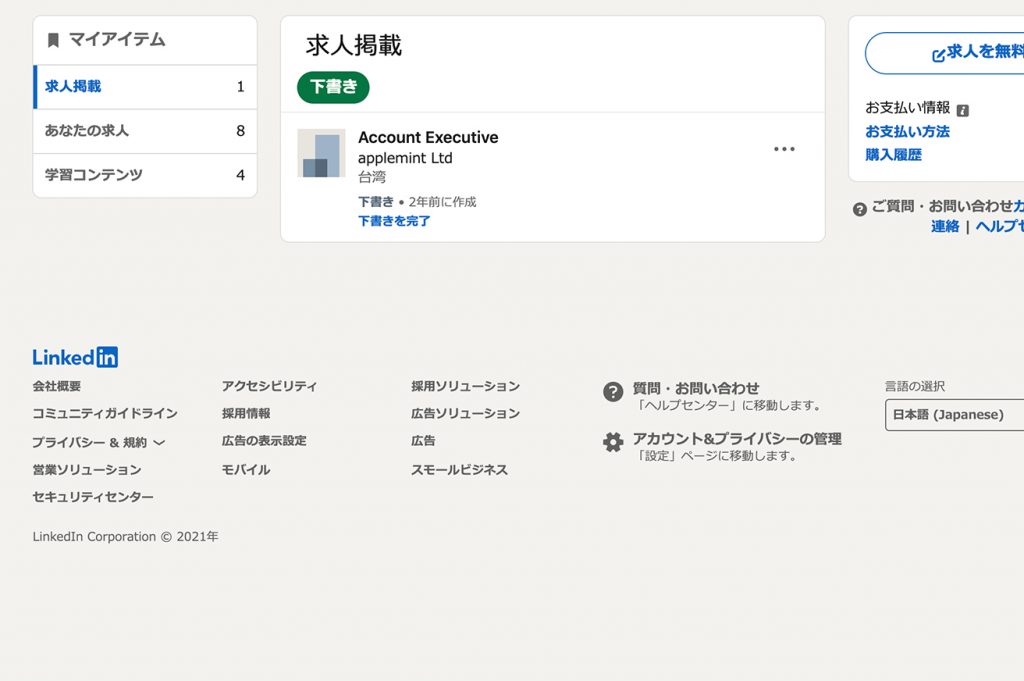Expand the プライバシー & 規約 footer dropdown

click(99, 442)
